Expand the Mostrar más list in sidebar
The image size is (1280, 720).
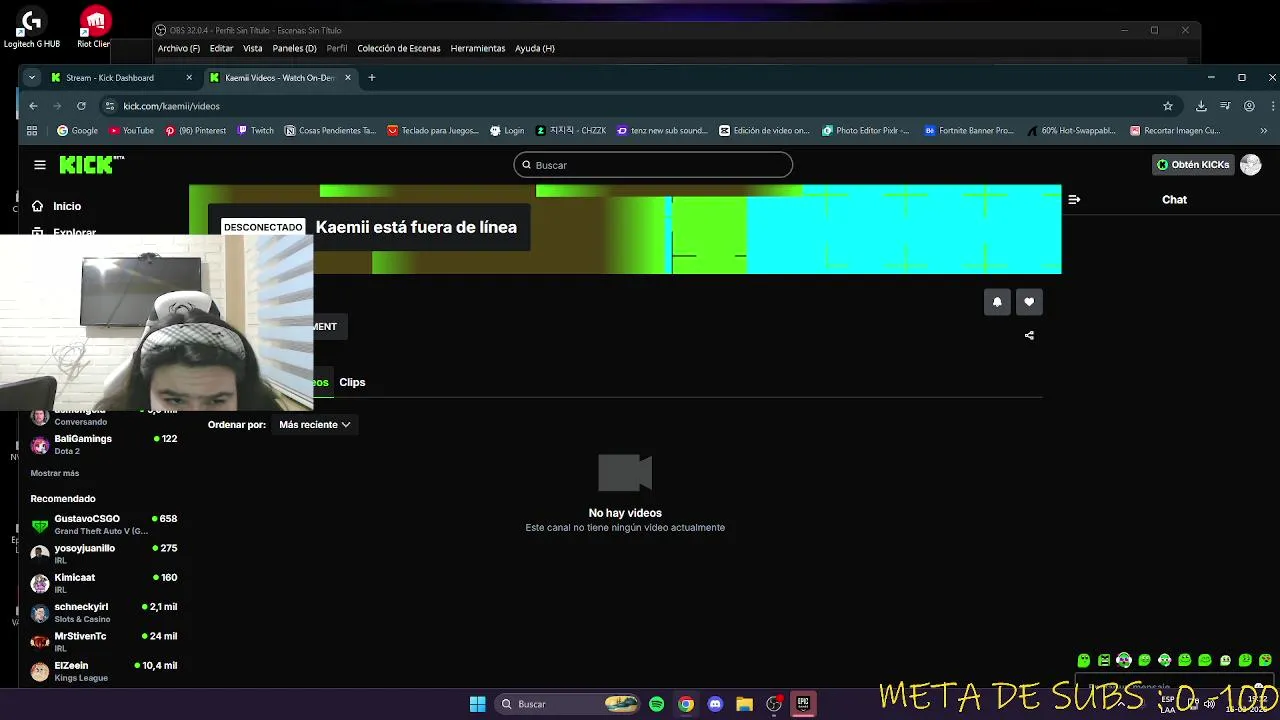coord(55,473)
